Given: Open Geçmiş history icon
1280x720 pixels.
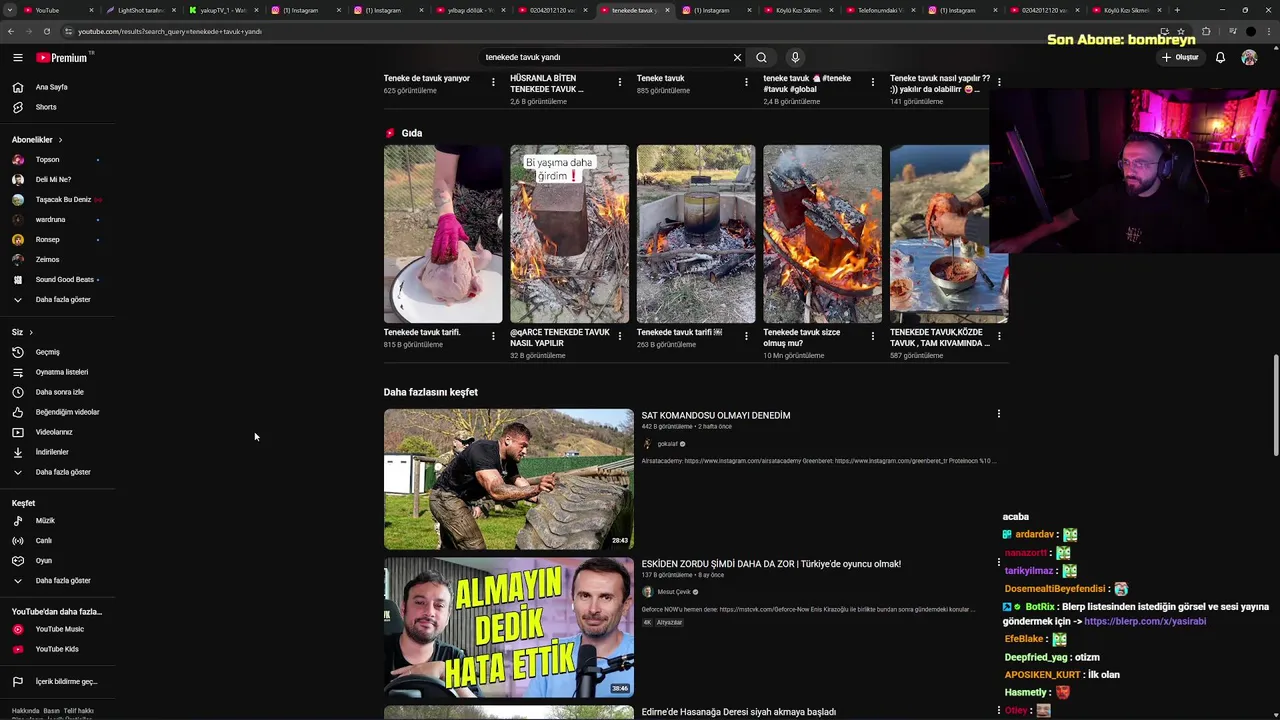Looking at the screenshot, I should [x=17, y=352].
